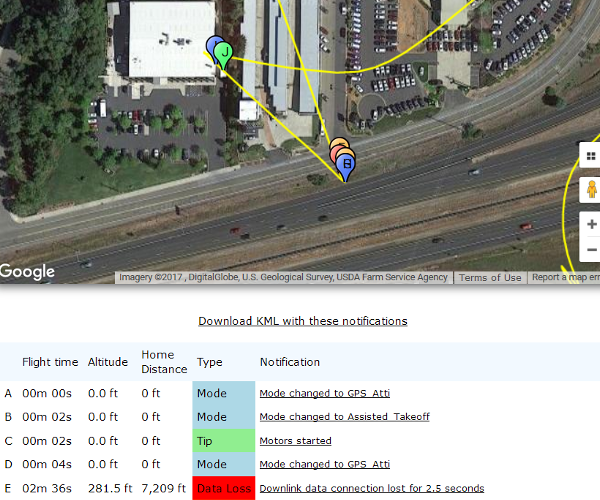The width and height of the screenshot is (600, 500).
Task: Open the map layers grid button
Action: click(x=591, y=156)
